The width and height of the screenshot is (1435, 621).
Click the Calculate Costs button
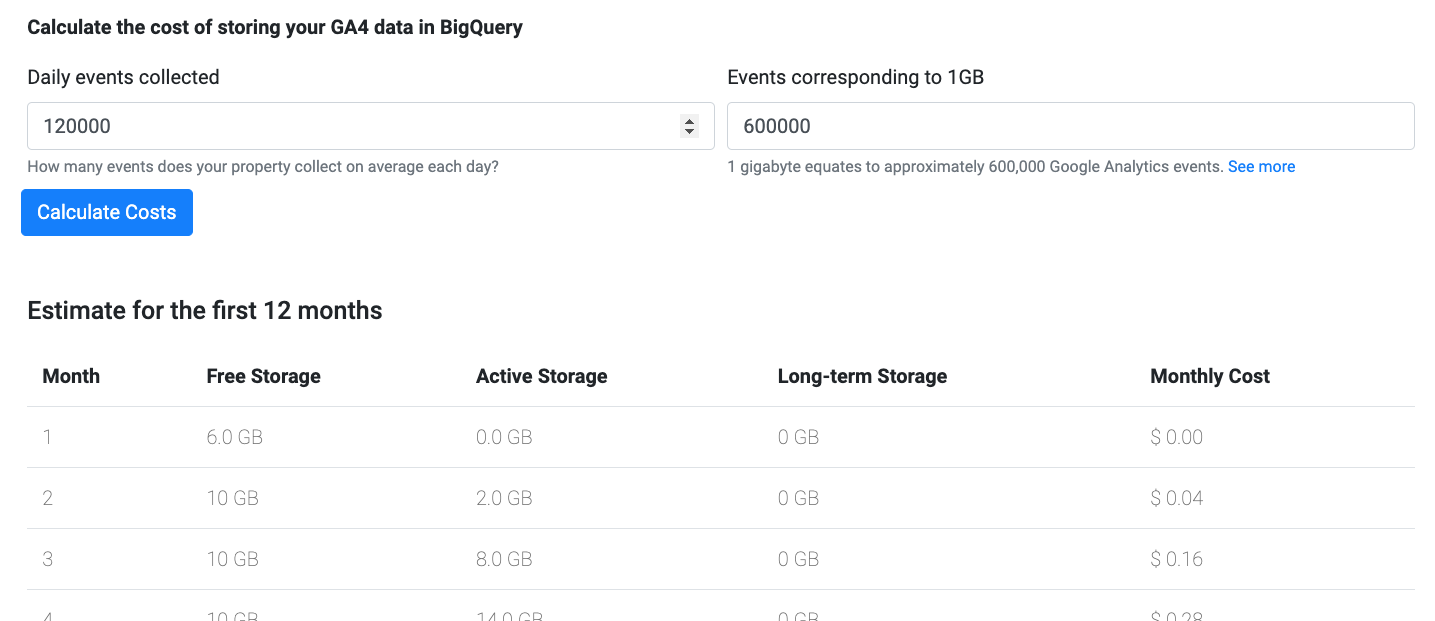click(106, 212)
